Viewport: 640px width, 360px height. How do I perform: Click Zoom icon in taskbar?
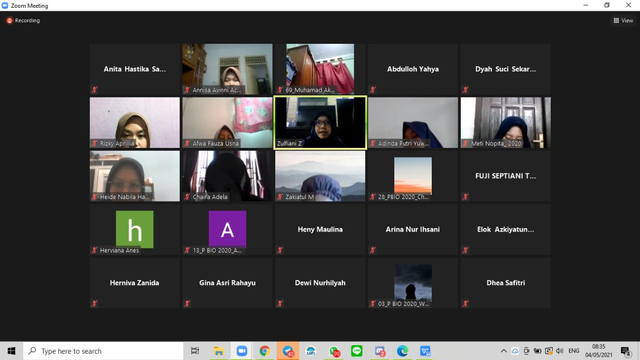(242, 351)
